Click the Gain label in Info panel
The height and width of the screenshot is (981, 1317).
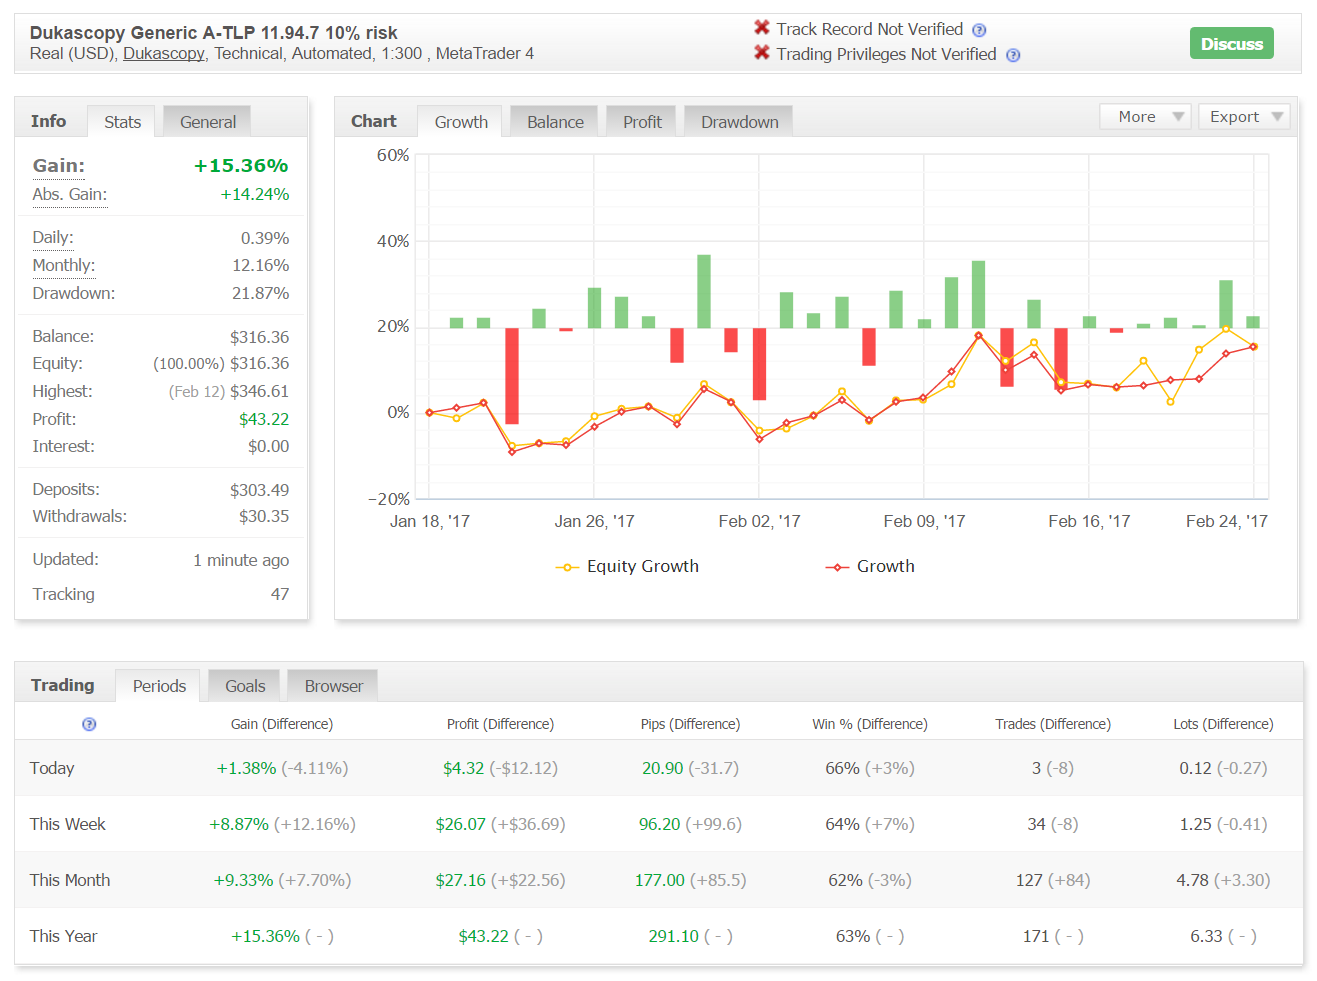pos(59,166)
